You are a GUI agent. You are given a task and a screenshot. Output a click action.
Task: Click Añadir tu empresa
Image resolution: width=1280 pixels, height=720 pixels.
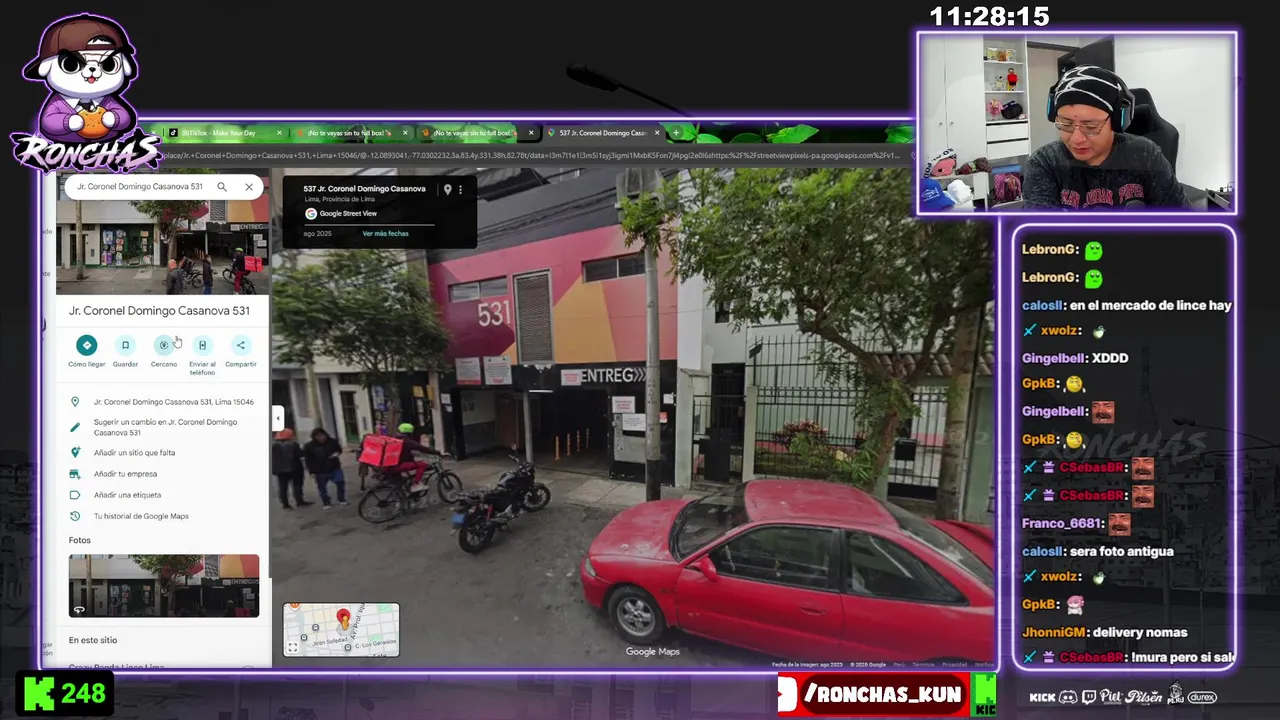pos(125,474)
